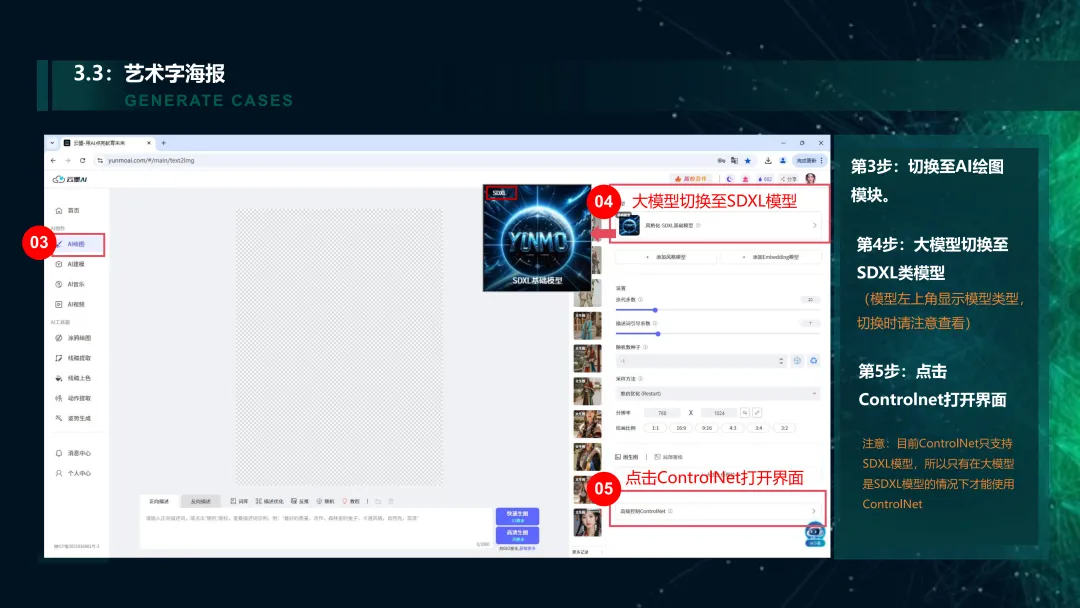
Task: Open 消息中心 message center
Action: (73, 453)
